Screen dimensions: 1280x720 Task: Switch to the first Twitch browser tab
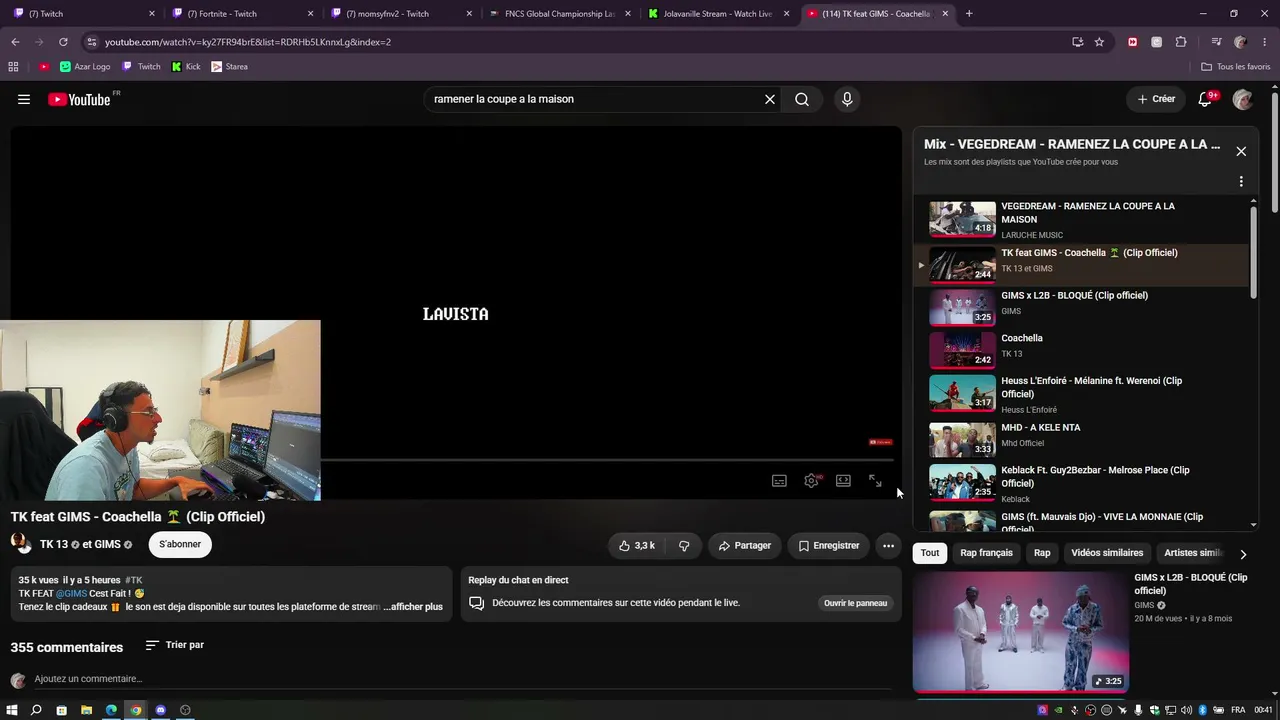(x=84, y=14)
